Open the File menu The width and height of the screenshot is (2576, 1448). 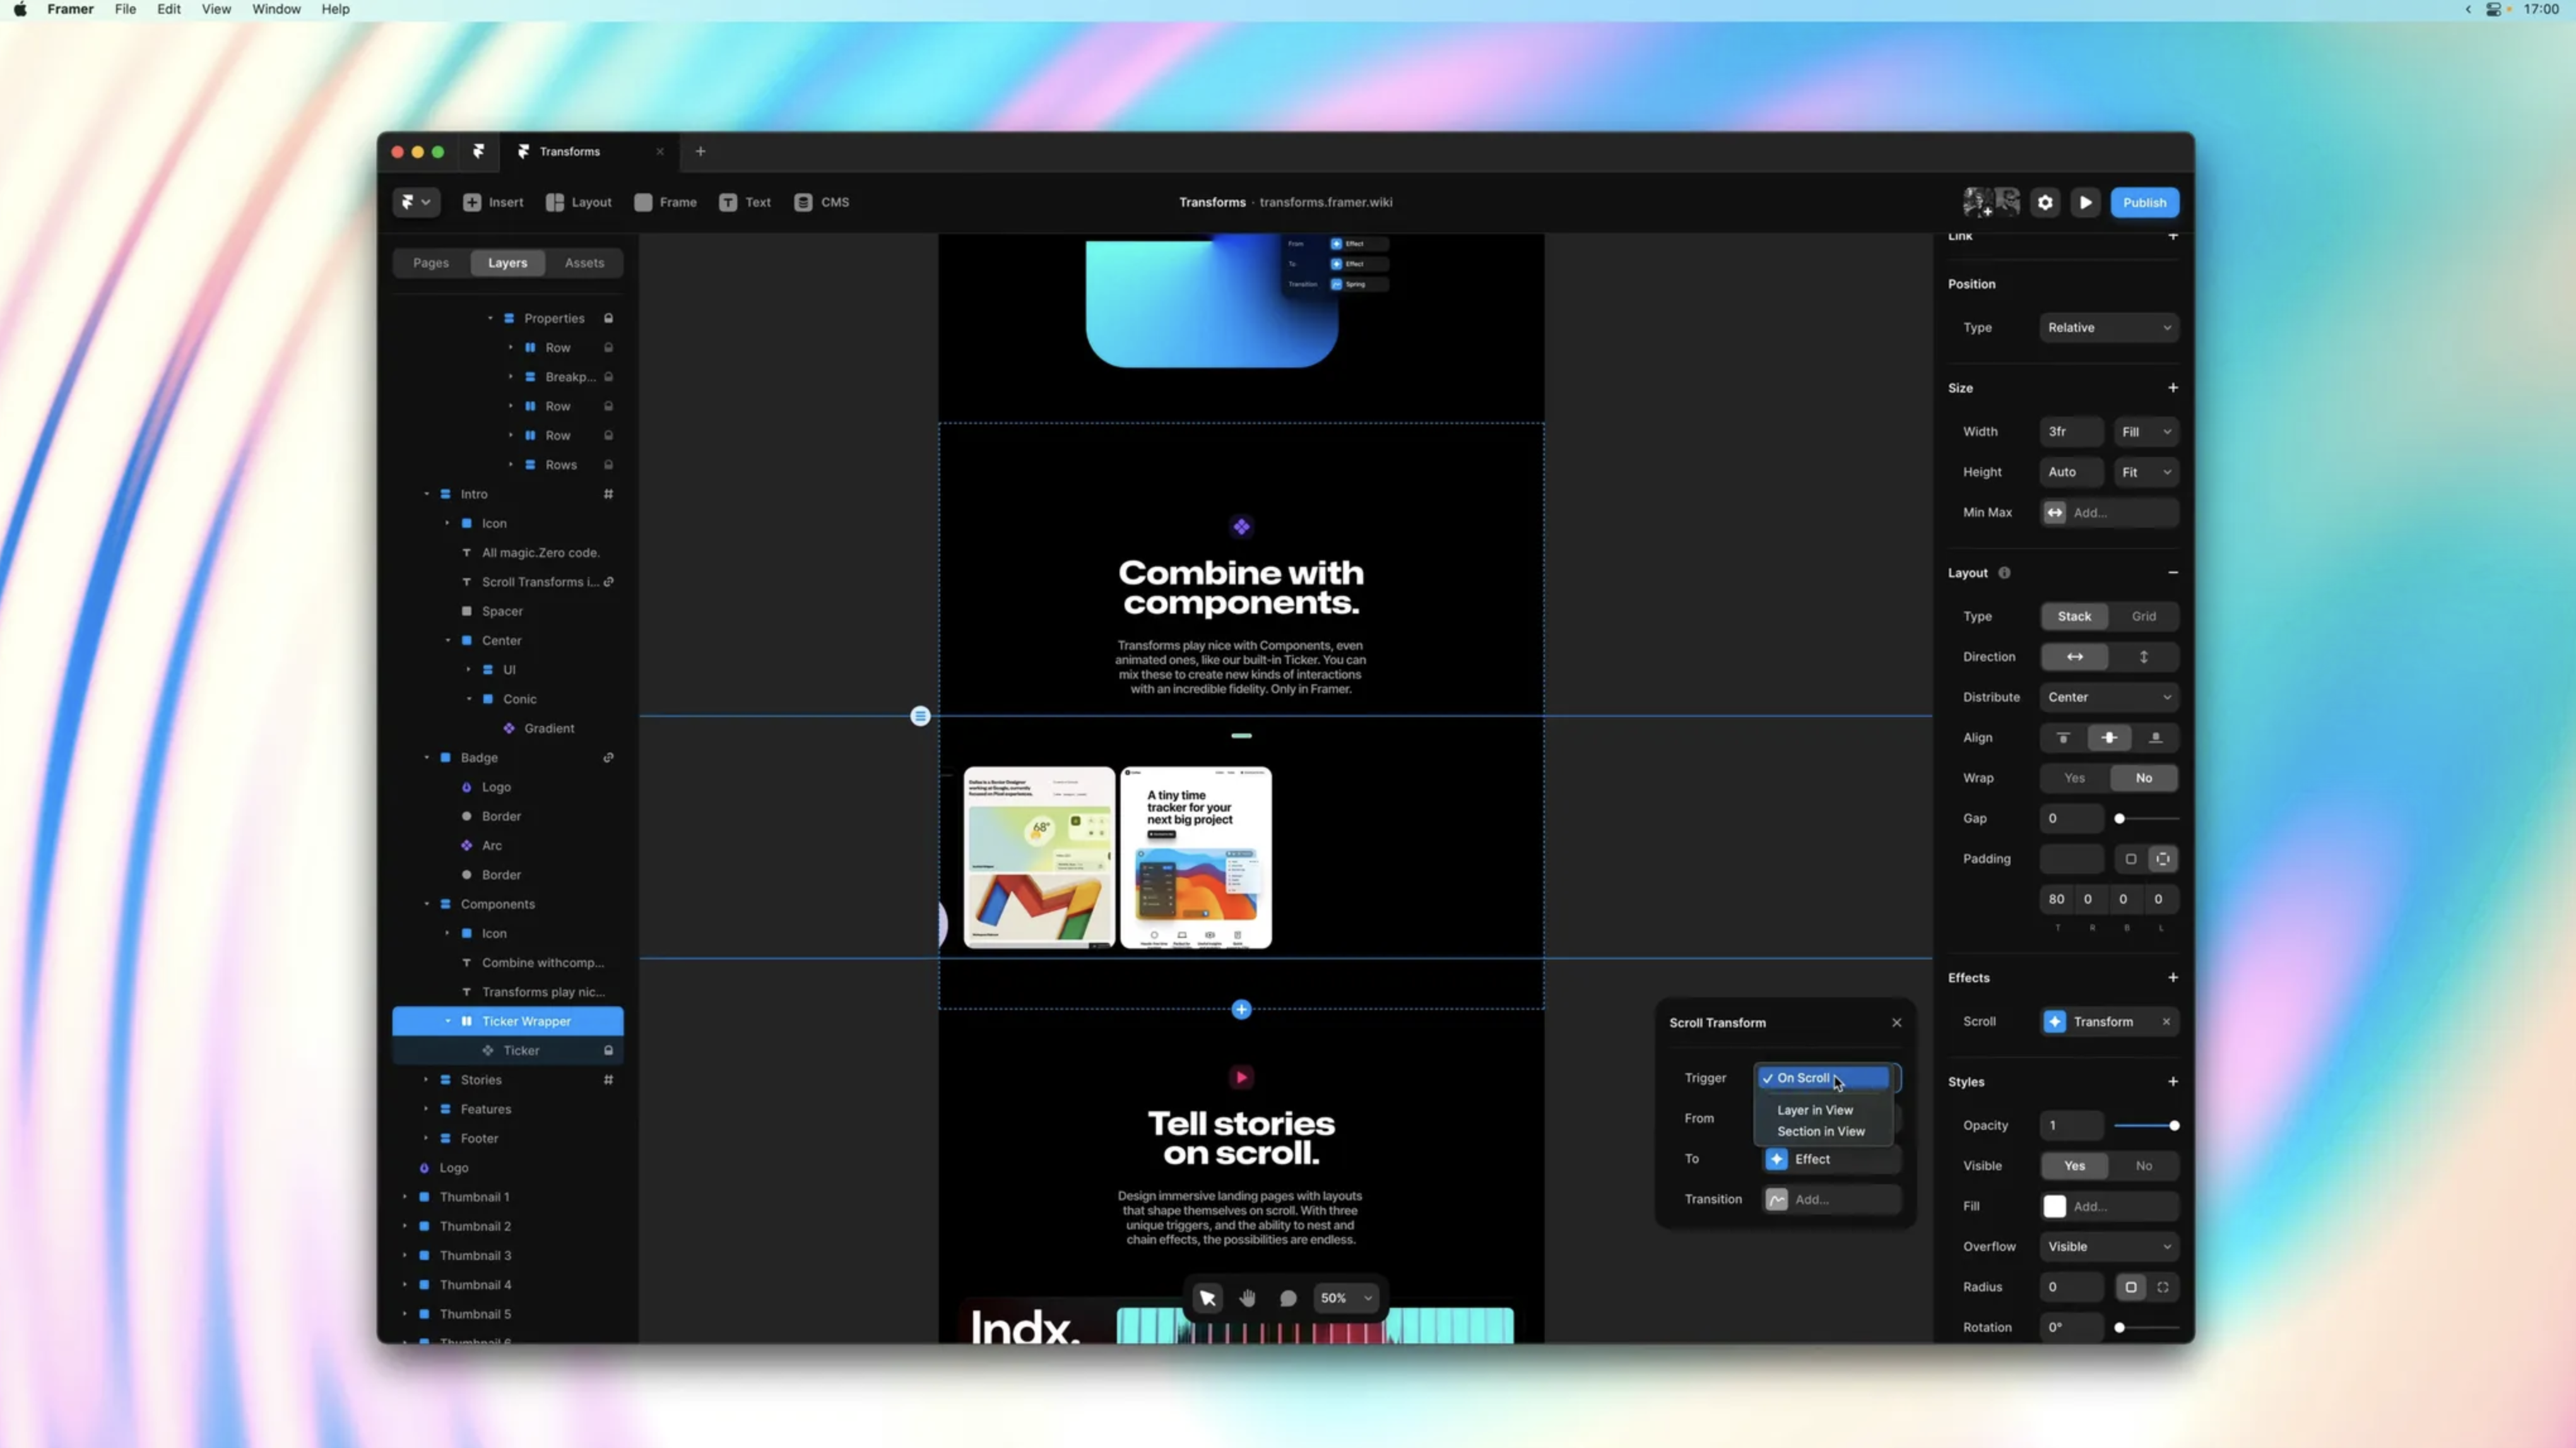pyautogui.click(x=125, y=9)
